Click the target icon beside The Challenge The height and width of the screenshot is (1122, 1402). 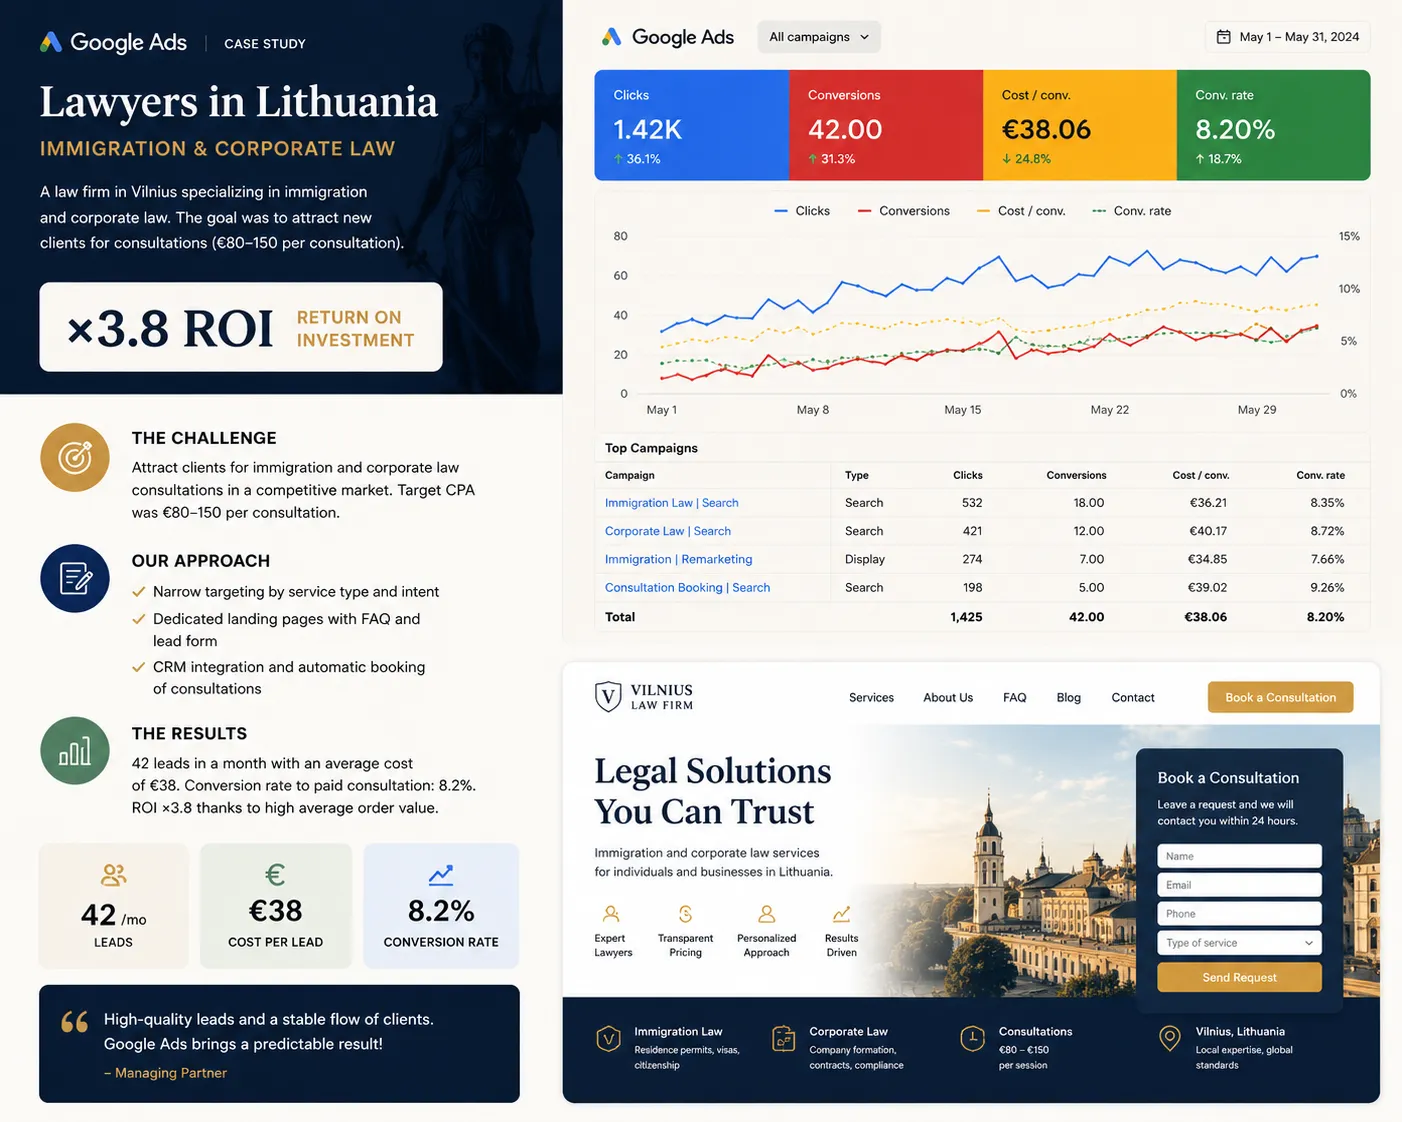[x=75, y=458]
